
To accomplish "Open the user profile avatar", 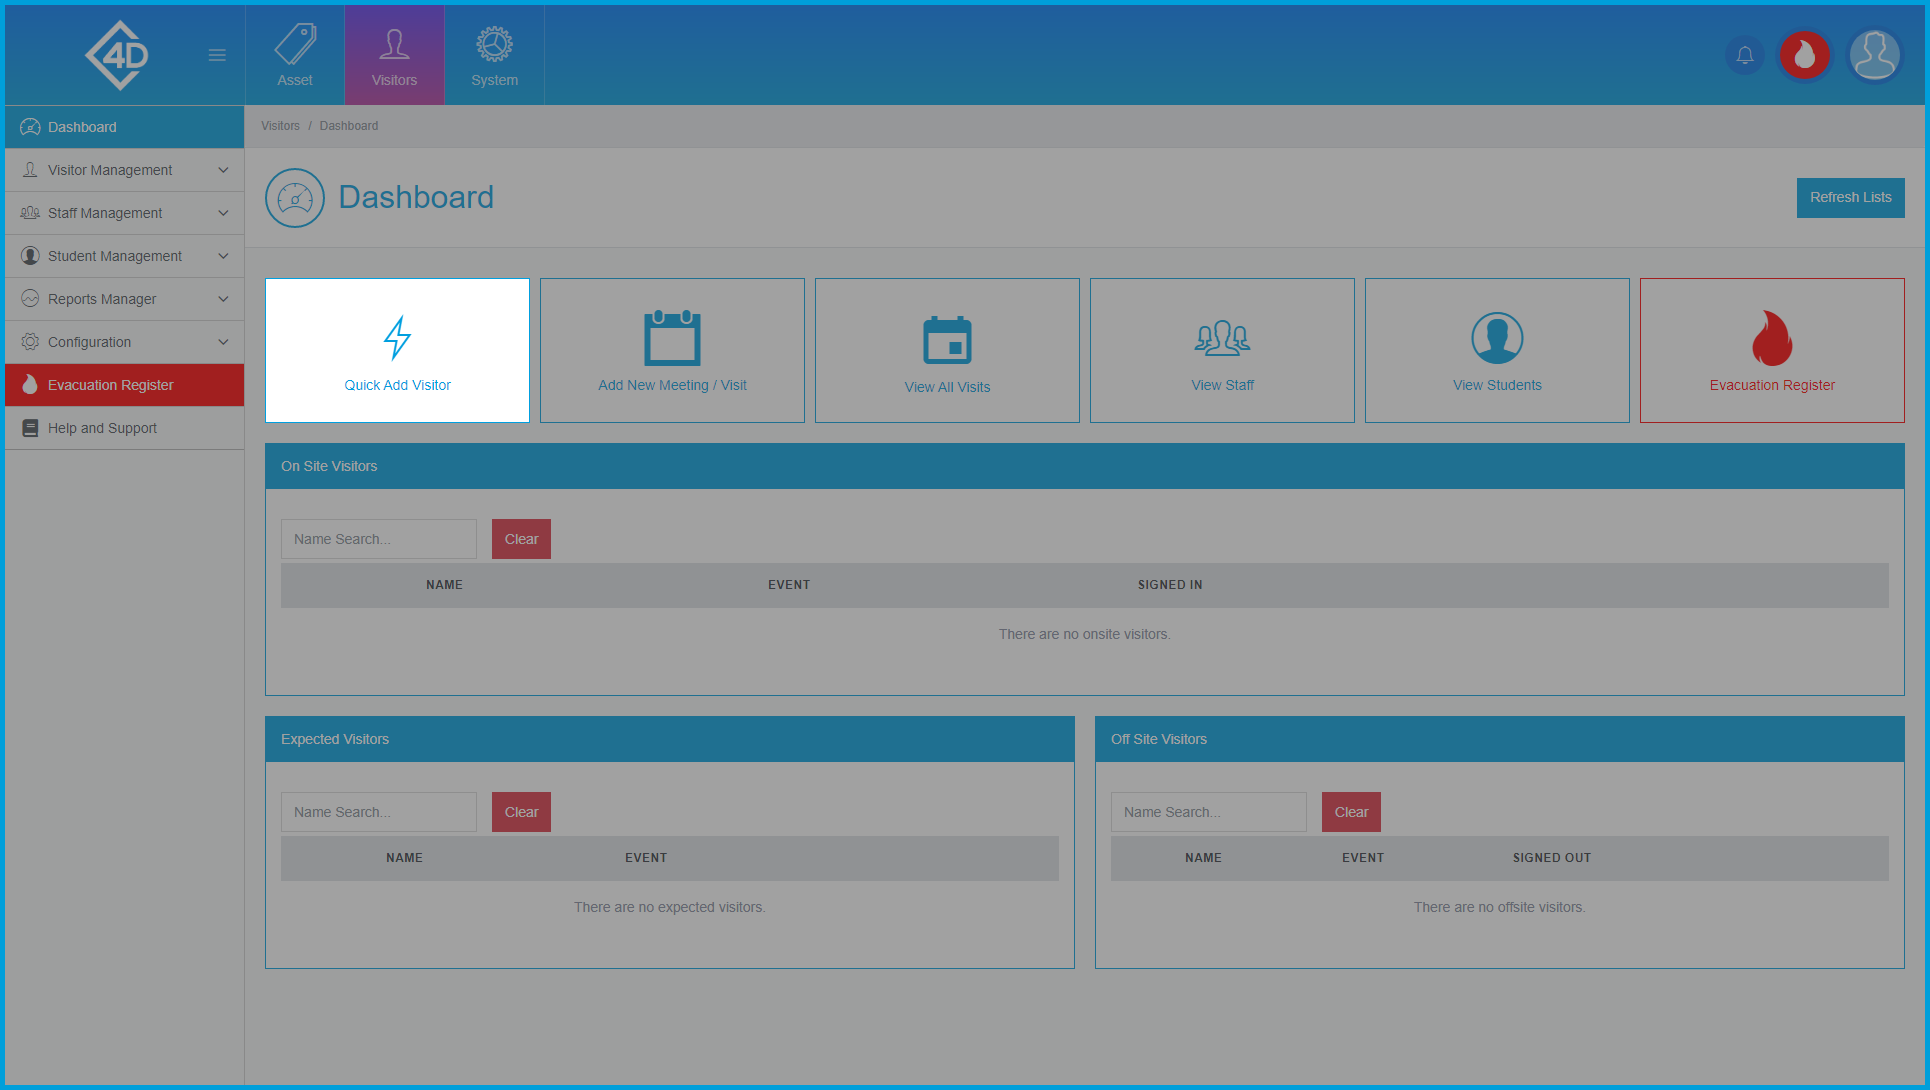I will [x=1875, y=55].
